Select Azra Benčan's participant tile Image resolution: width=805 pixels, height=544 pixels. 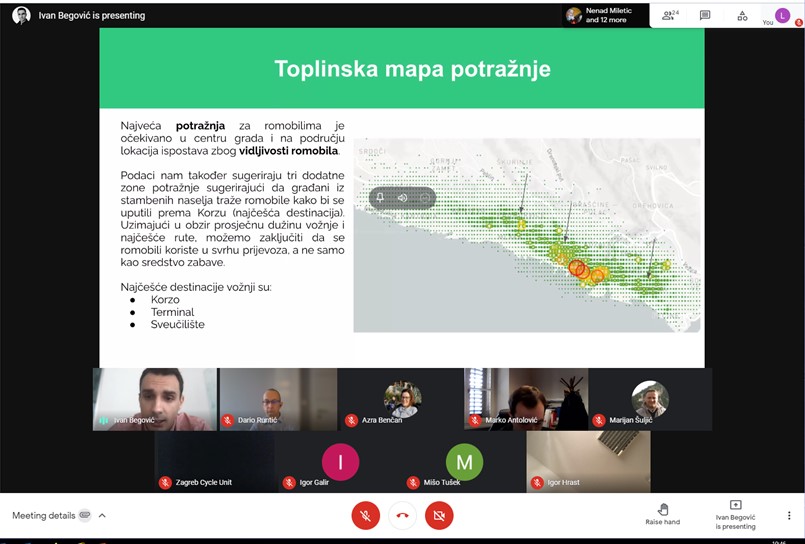(402, 399)
